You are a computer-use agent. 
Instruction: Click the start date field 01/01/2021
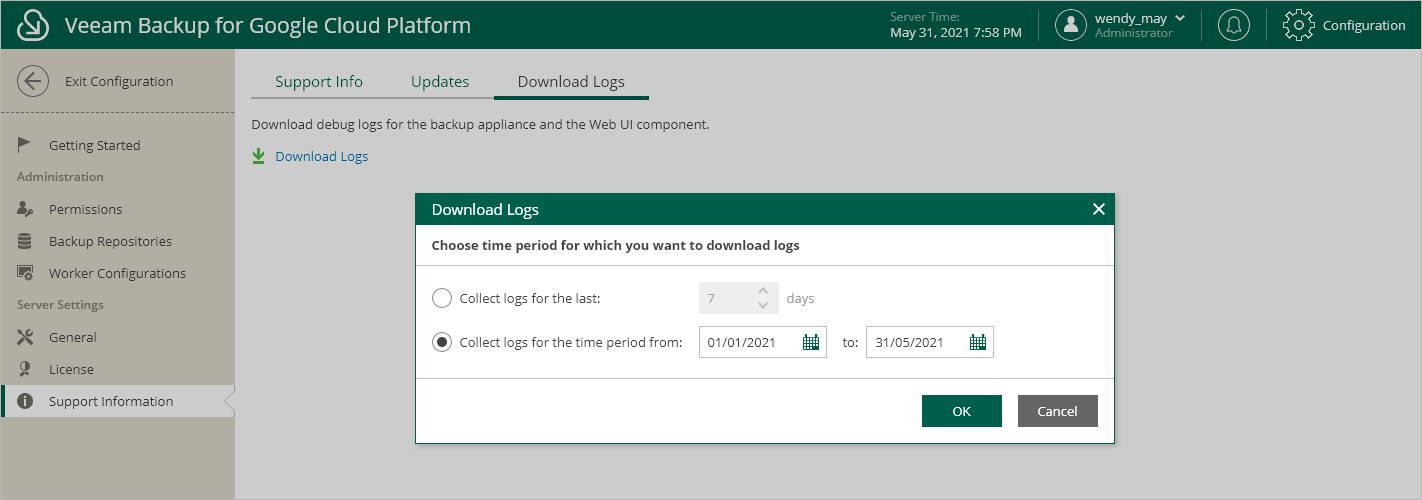(763, 342)
